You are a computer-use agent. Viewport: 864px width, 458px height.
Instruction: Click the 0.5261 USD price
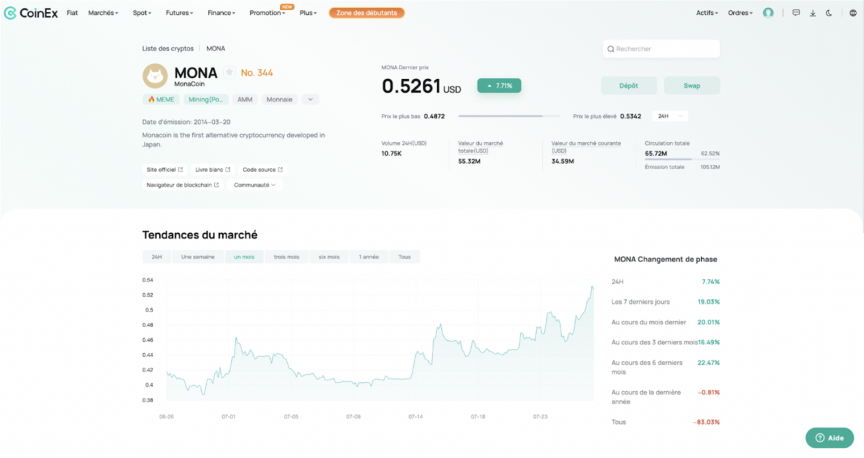422,87
